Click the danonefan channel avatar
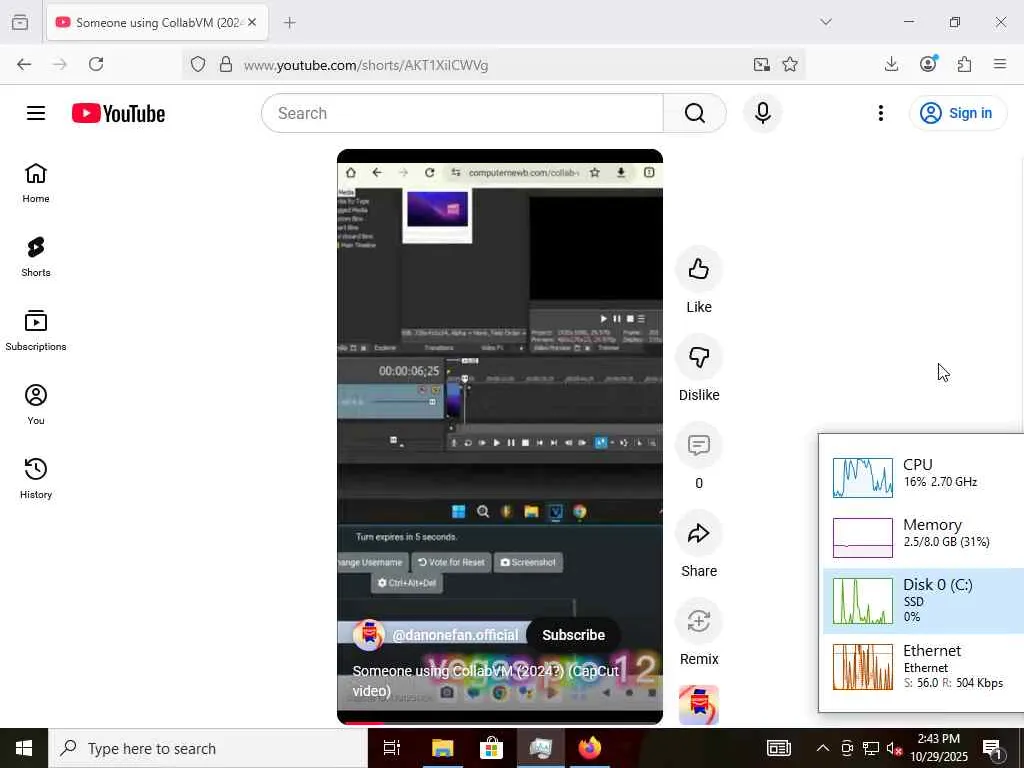 click(x=368, y=635)
